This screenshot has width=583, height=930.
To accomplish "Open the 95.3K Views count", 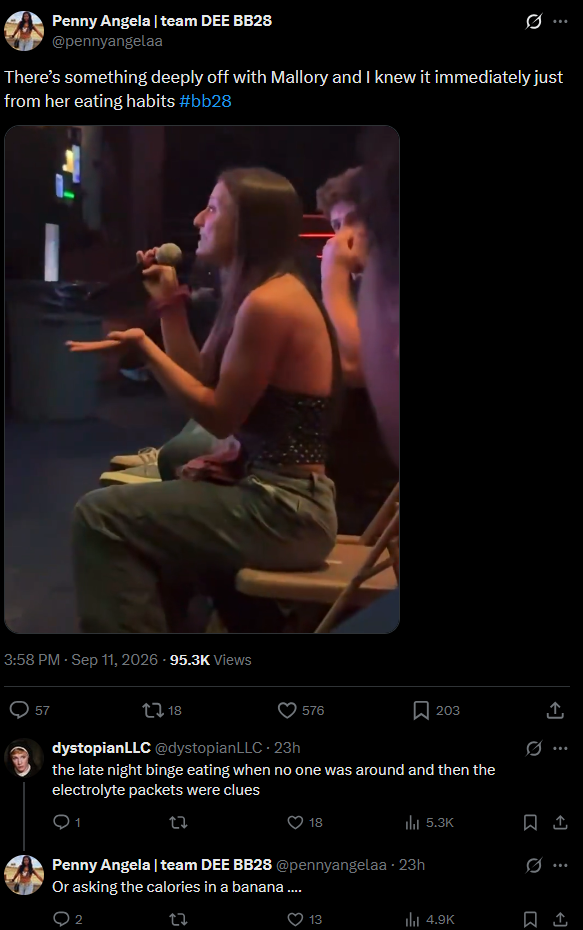I will (x=211, y=660).
